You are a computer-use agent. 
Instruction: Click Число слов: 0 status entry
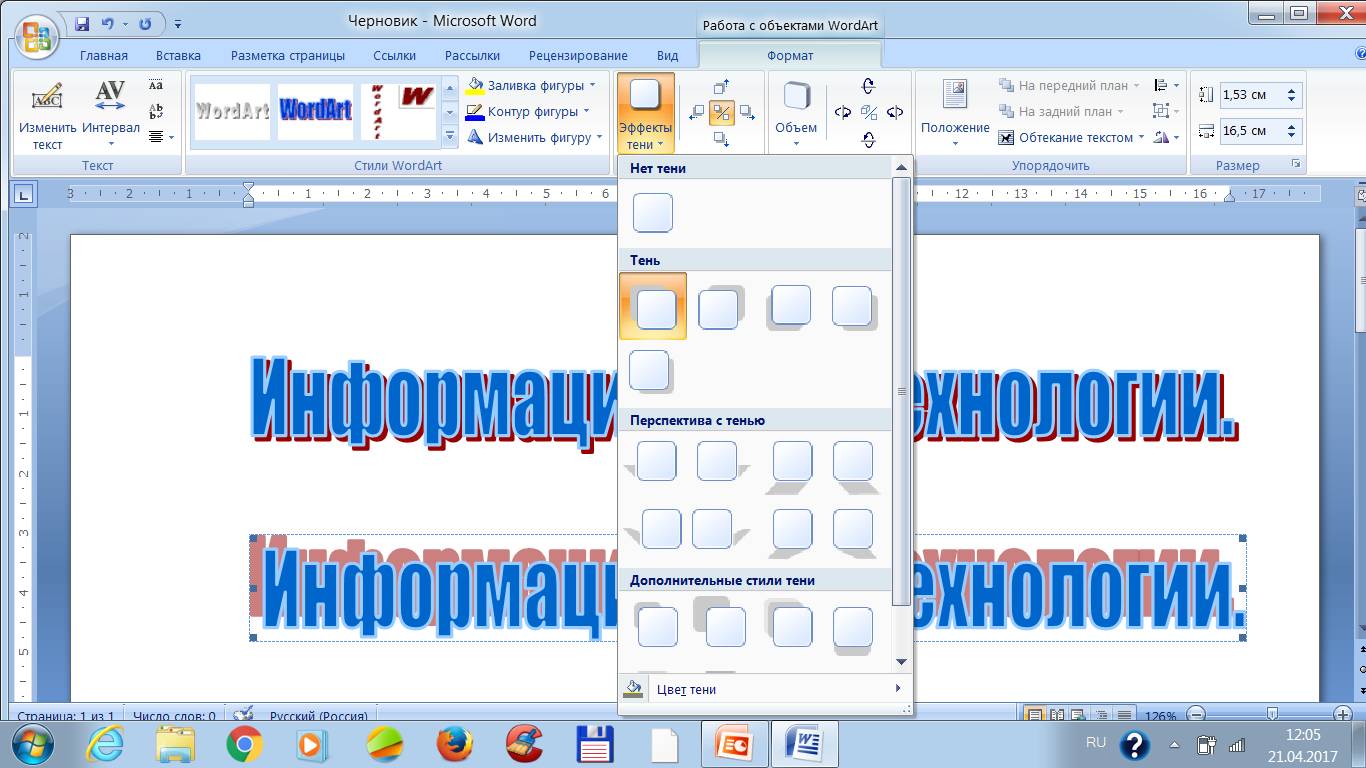tap(174, 716)
